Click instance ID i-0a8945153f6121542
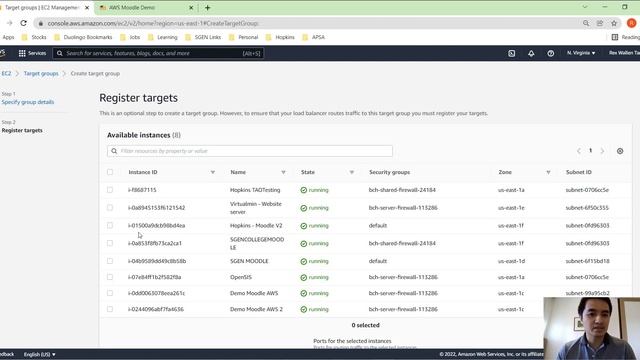 click(x=156, y=208)
